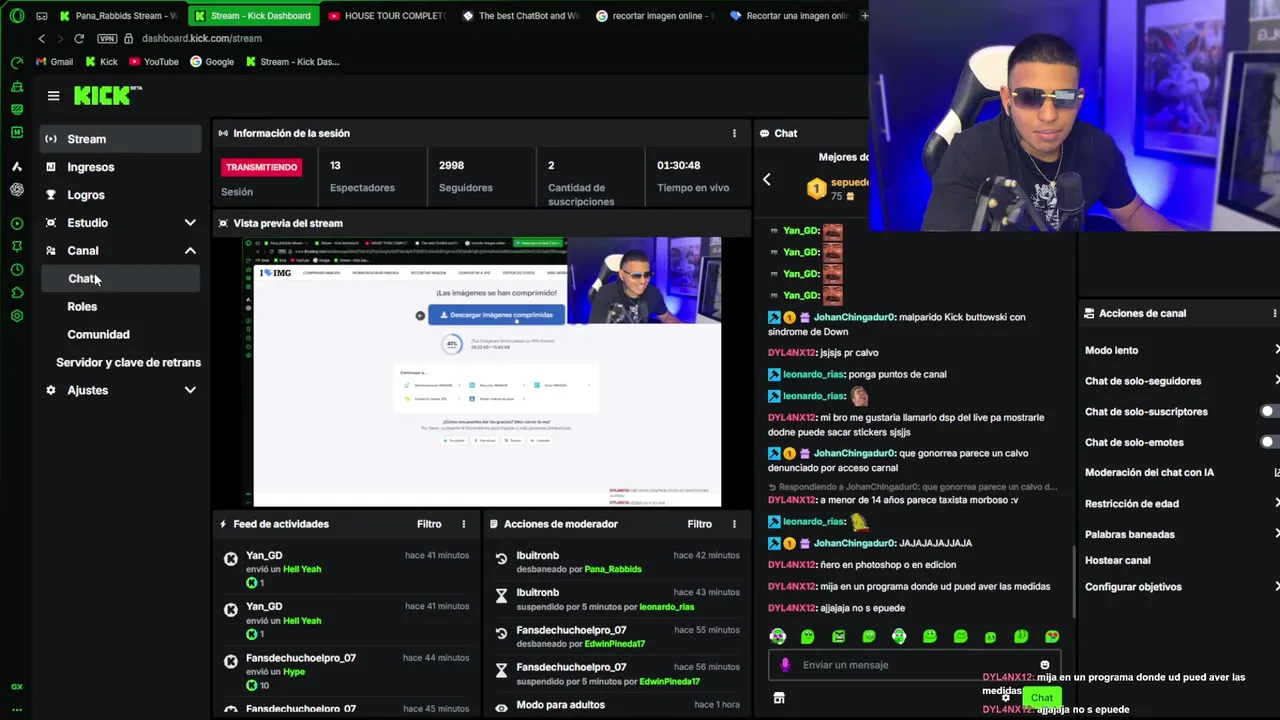Click the purple microphone icon in chat
1280x720 pixels.
[785, 665]
